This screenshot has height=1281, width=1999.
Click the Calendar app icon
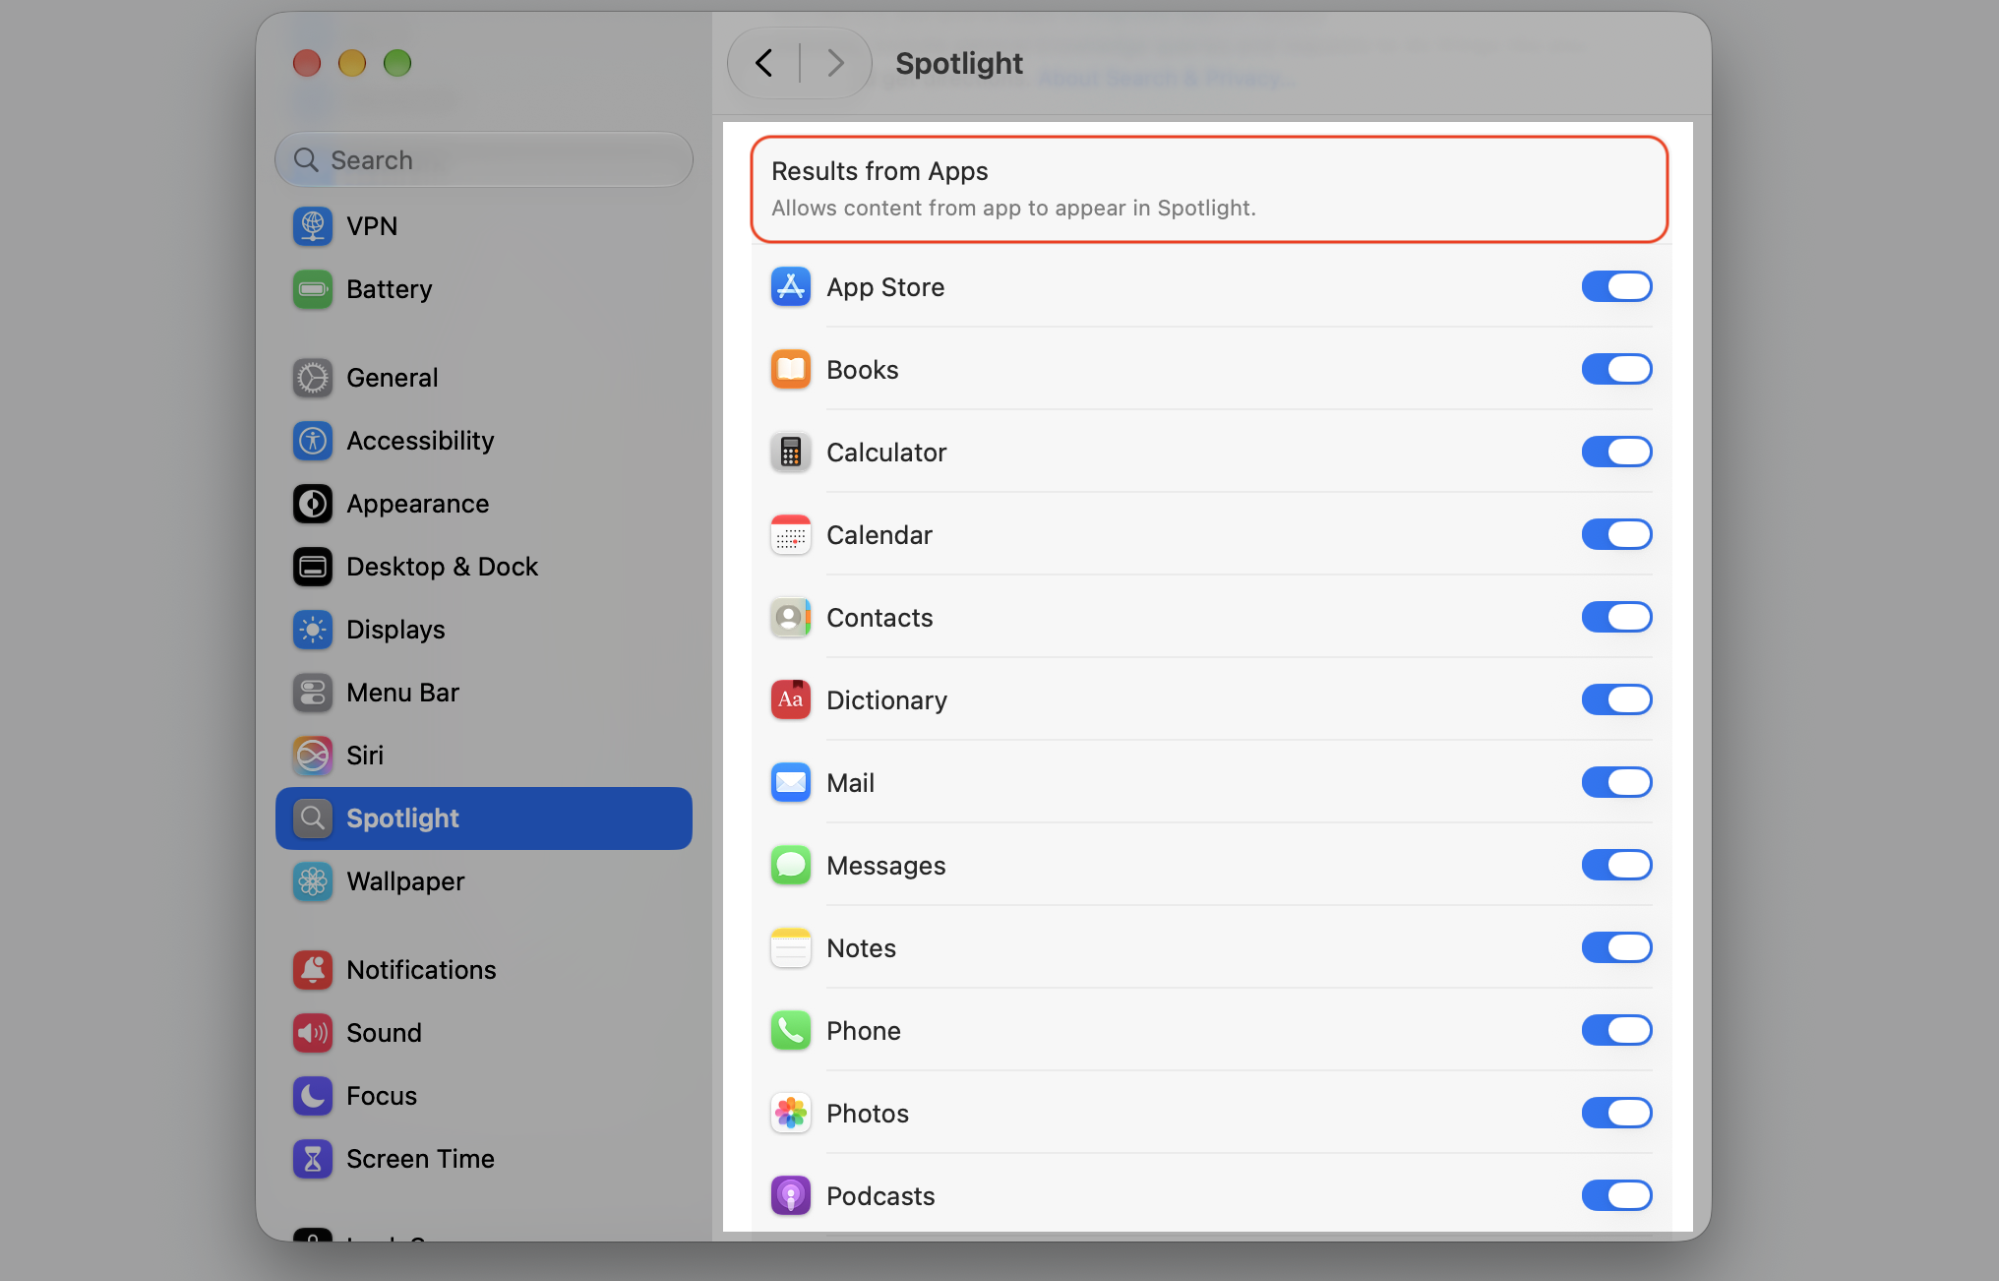pyautogui.click(x=790, y=535)
